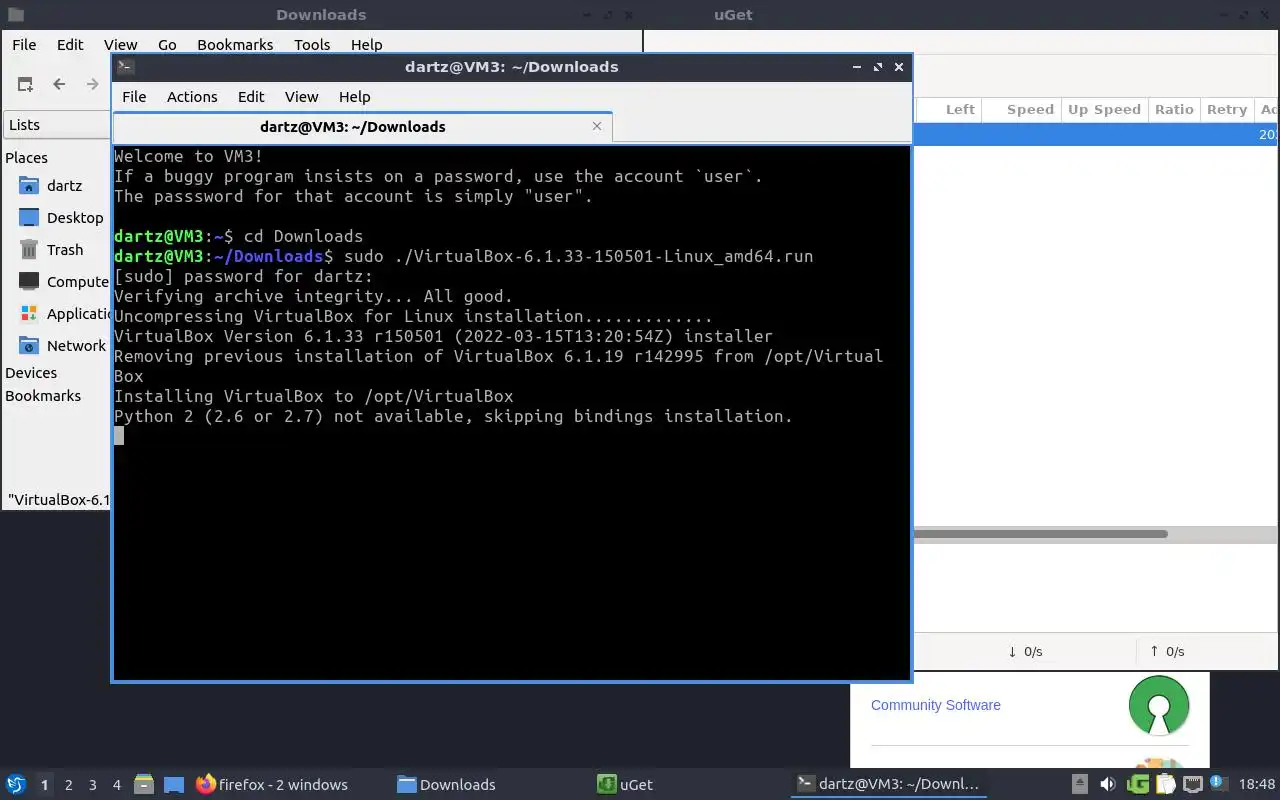Open the clipboard manager tray icon
The width and height of the screenshot is (1280, 800).
(x=1165, y=785)
